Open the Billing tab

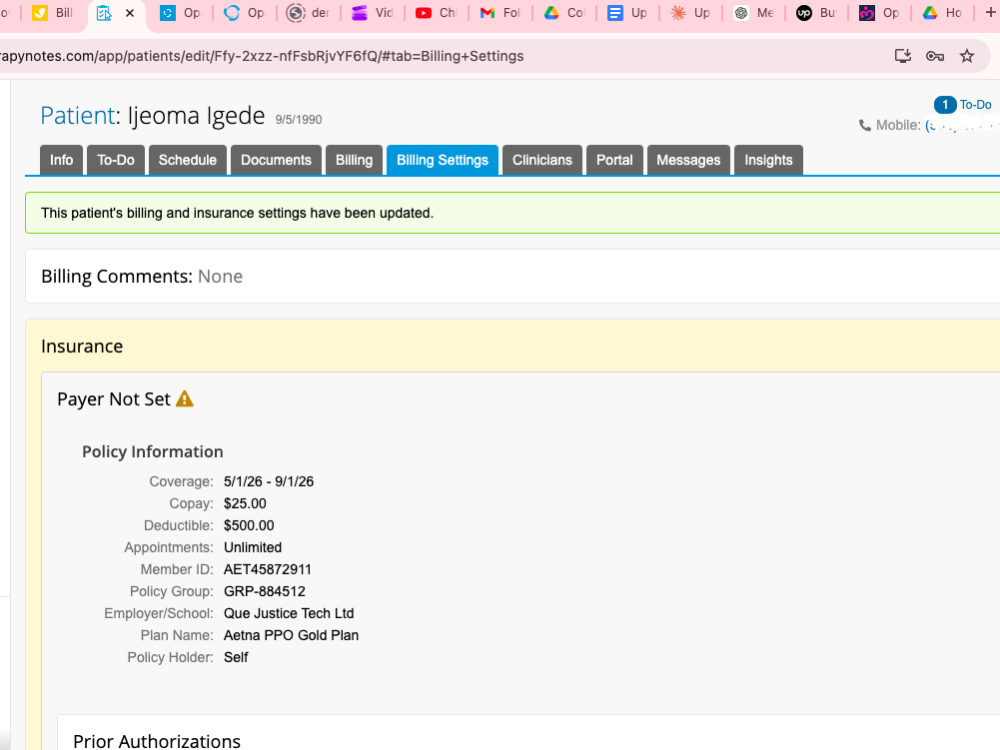pos(354,160)
